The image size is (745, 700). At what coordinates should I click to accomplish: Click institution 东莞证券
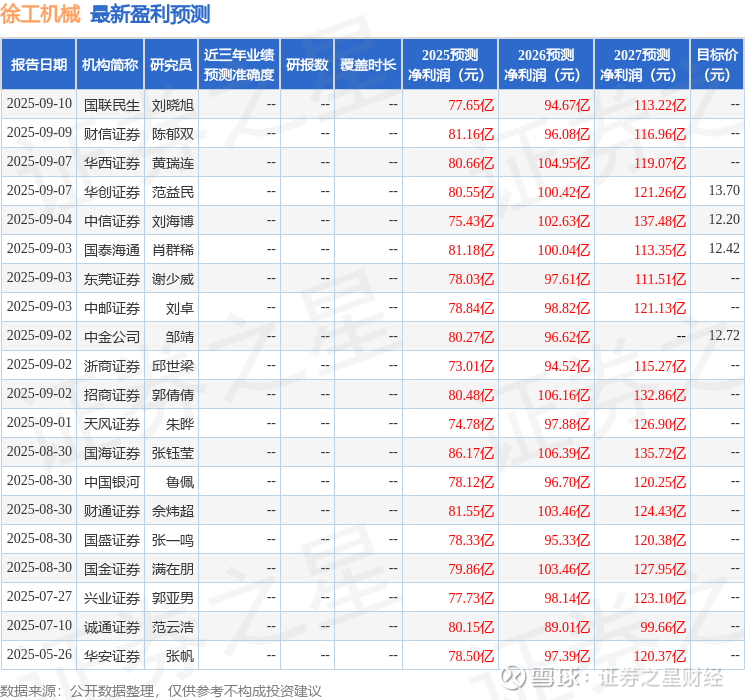coord(112,279)
